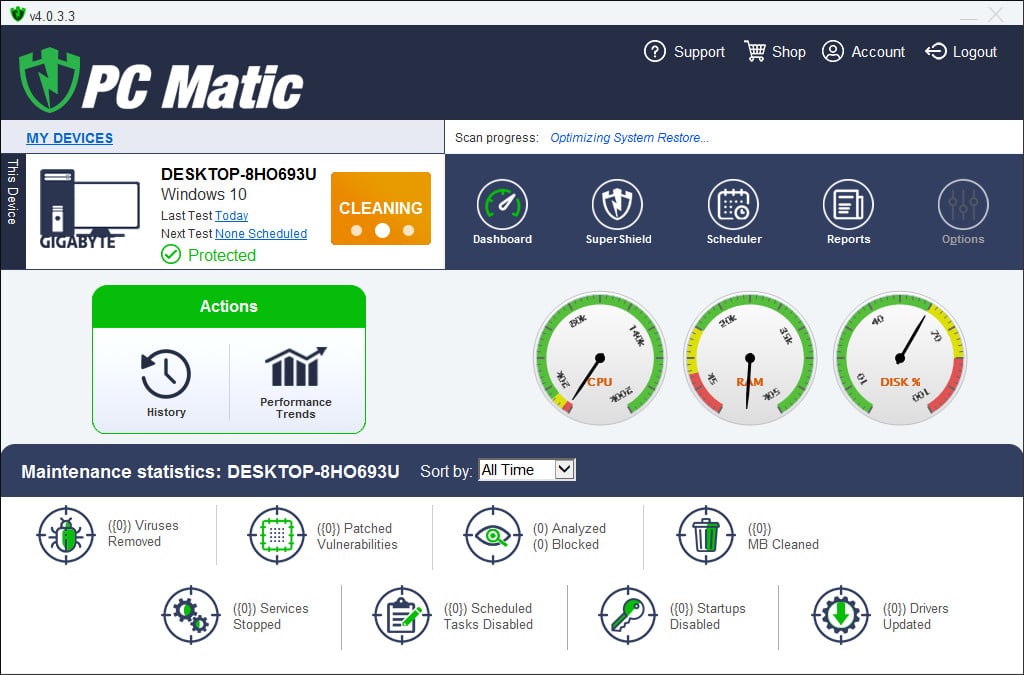The height and width of the screenshot is (675, 1024).
Task: Click the Account person icon
Action: tap(833, 51)
